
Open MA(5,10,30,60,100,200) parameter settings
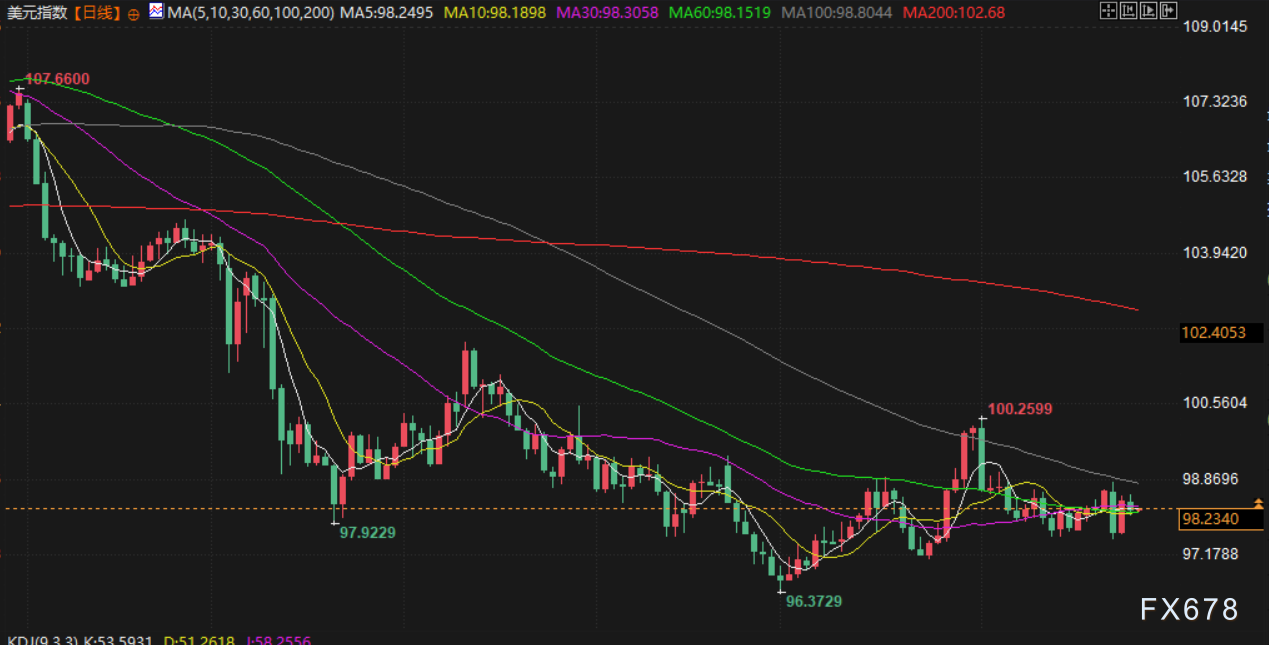tap(250, 13)
